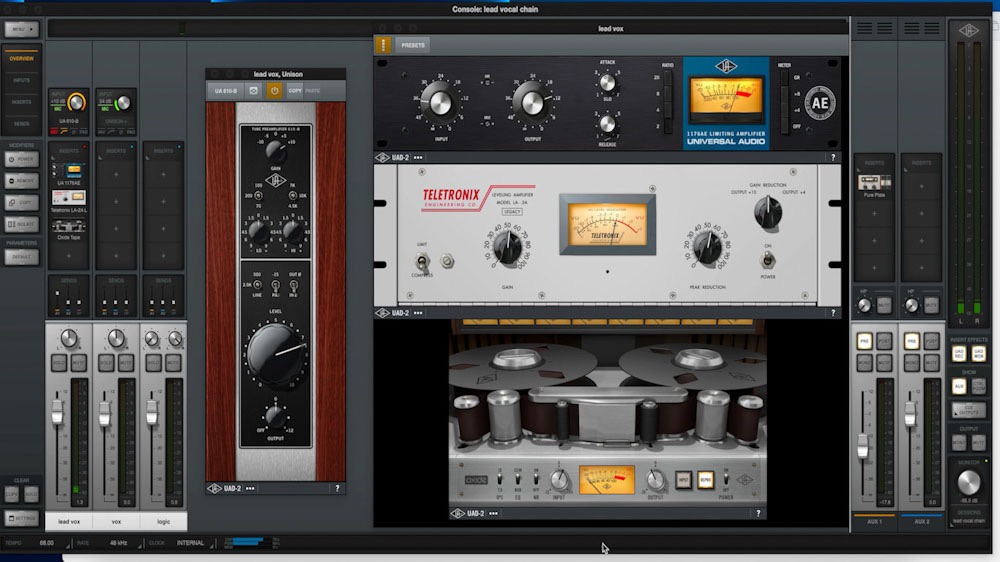Select the Sends view tab
Image resolution: width=1000 pixels, height=562 pixels.
[21, 123]
